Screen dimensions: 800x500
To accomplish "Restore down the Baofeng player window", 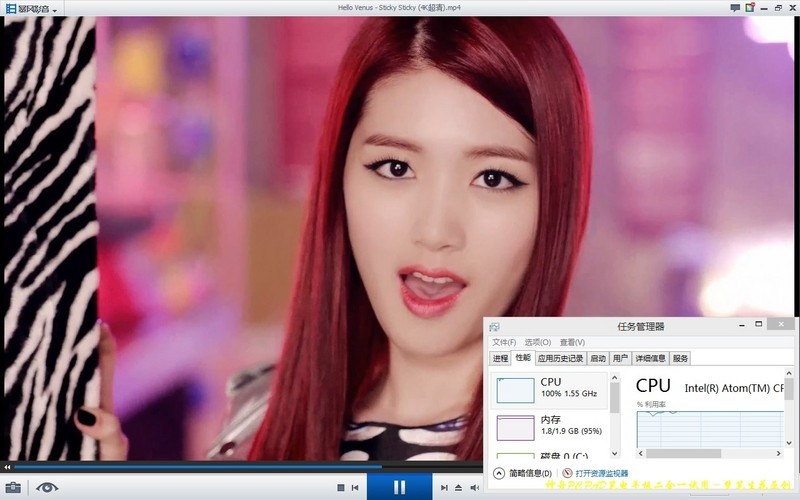I will click(778, 8).
